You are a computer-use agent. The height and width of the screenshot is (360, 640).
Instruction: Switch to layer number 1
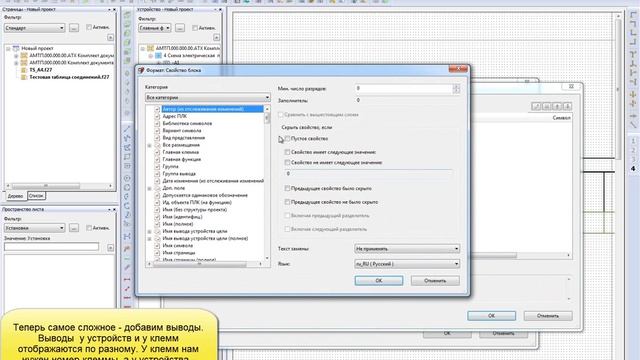633,141
